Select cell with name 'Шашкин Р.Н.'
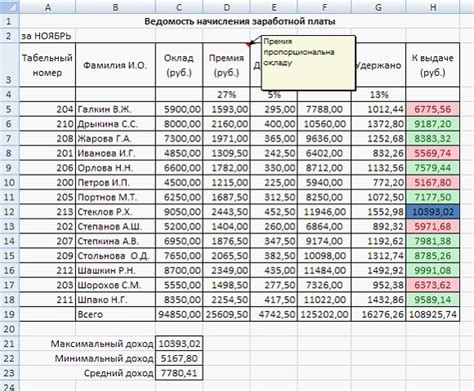 click(115, 270)
